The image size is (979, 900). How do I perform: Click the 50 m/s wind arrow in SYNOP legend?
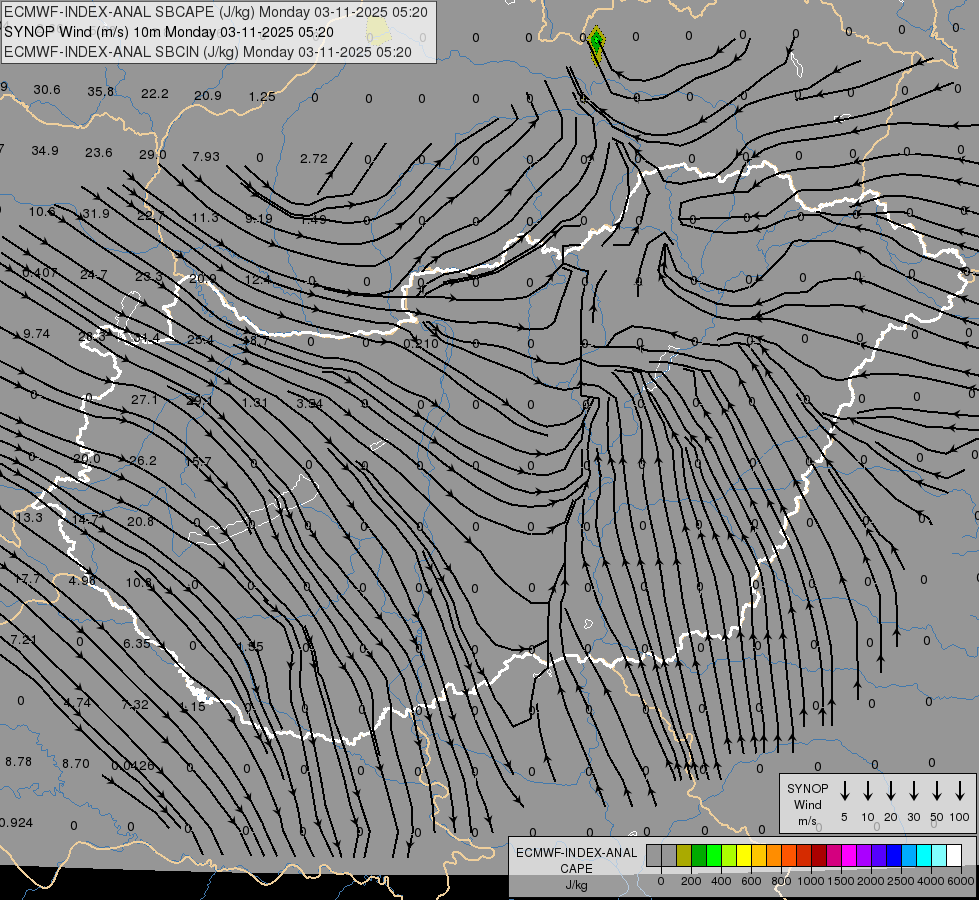(x=937, y=791)
